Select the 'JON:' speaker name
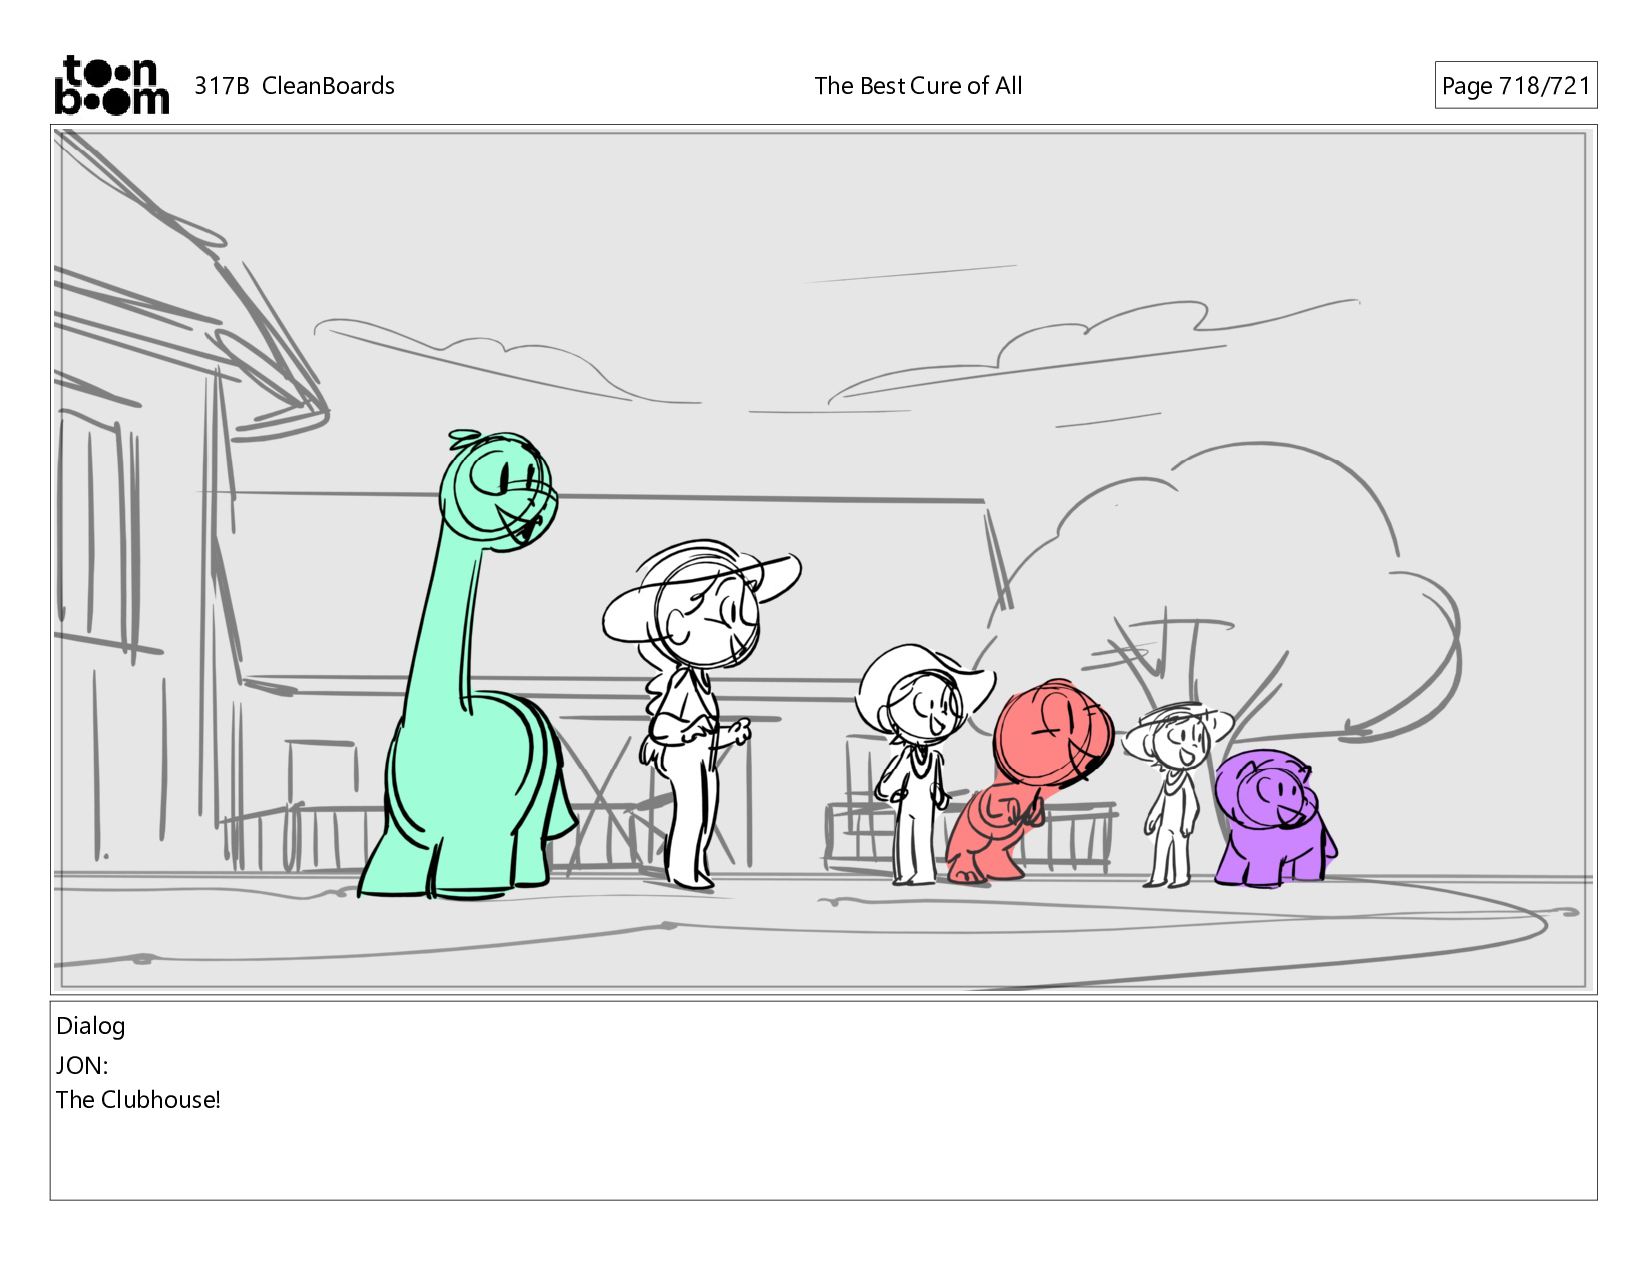 click(x=82, y=1066)
